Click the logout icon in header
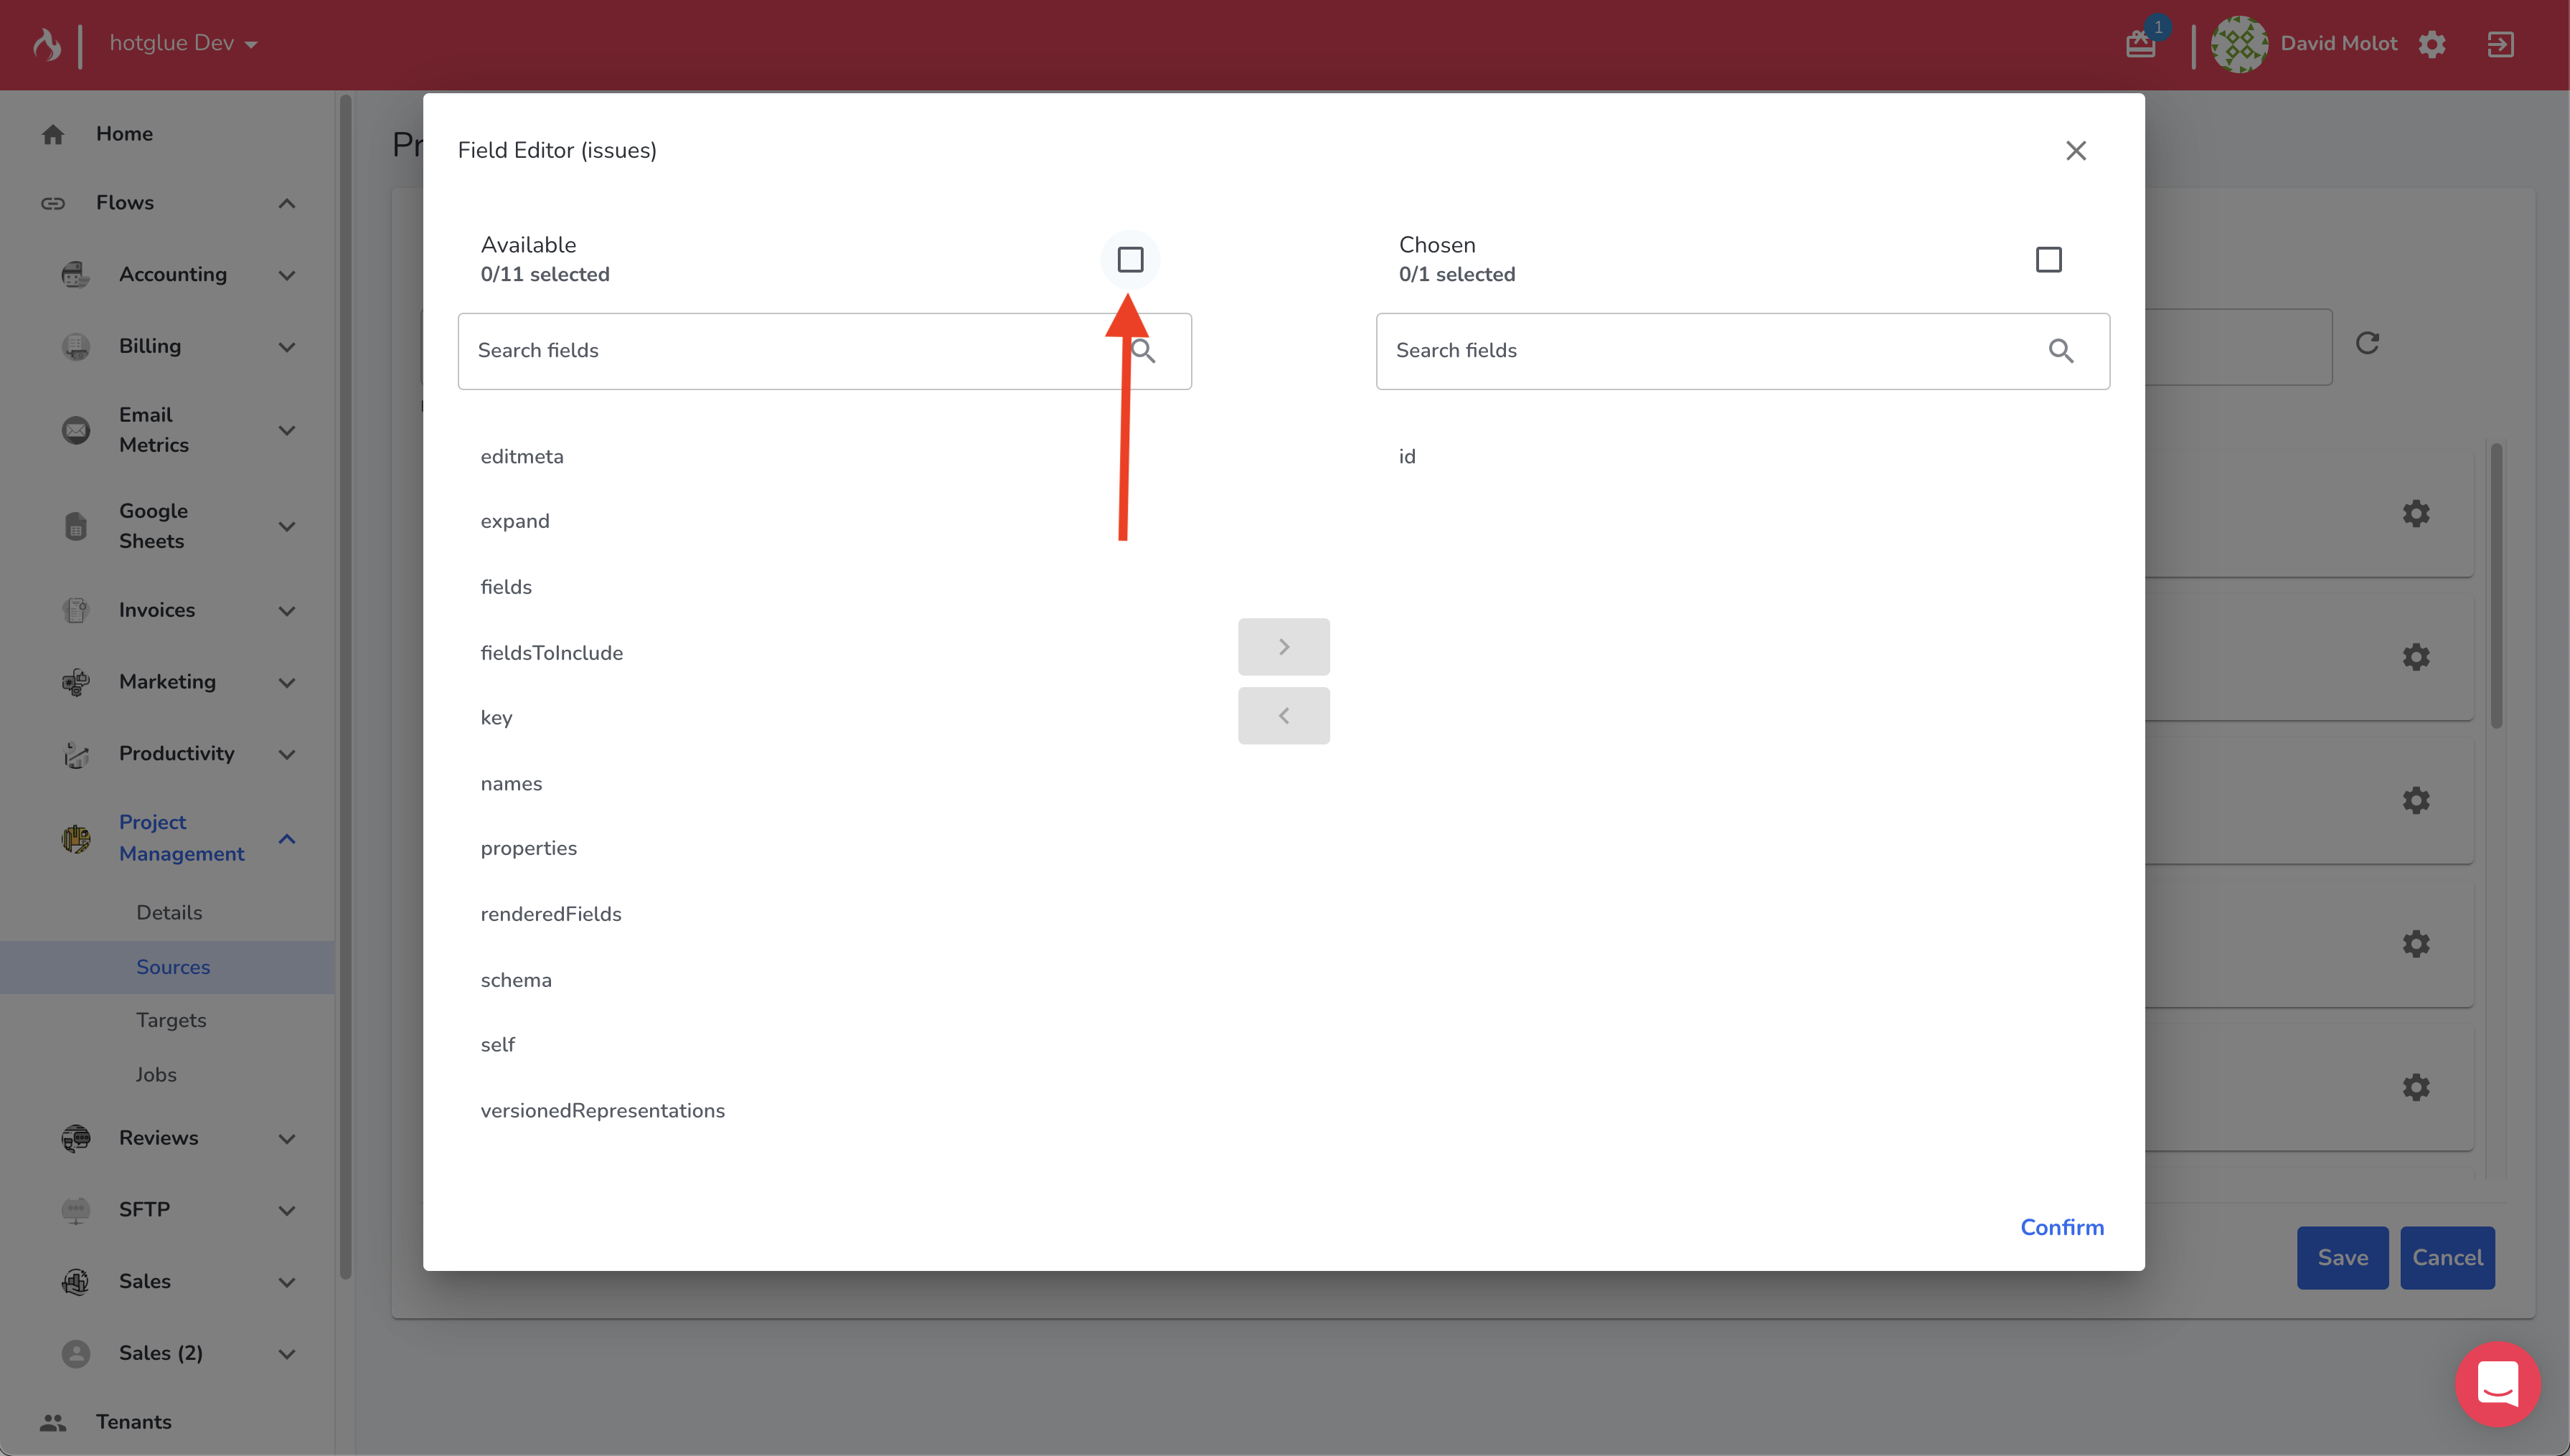The width and height of the screenshot is (2570, 1456). click(2500, 44)
